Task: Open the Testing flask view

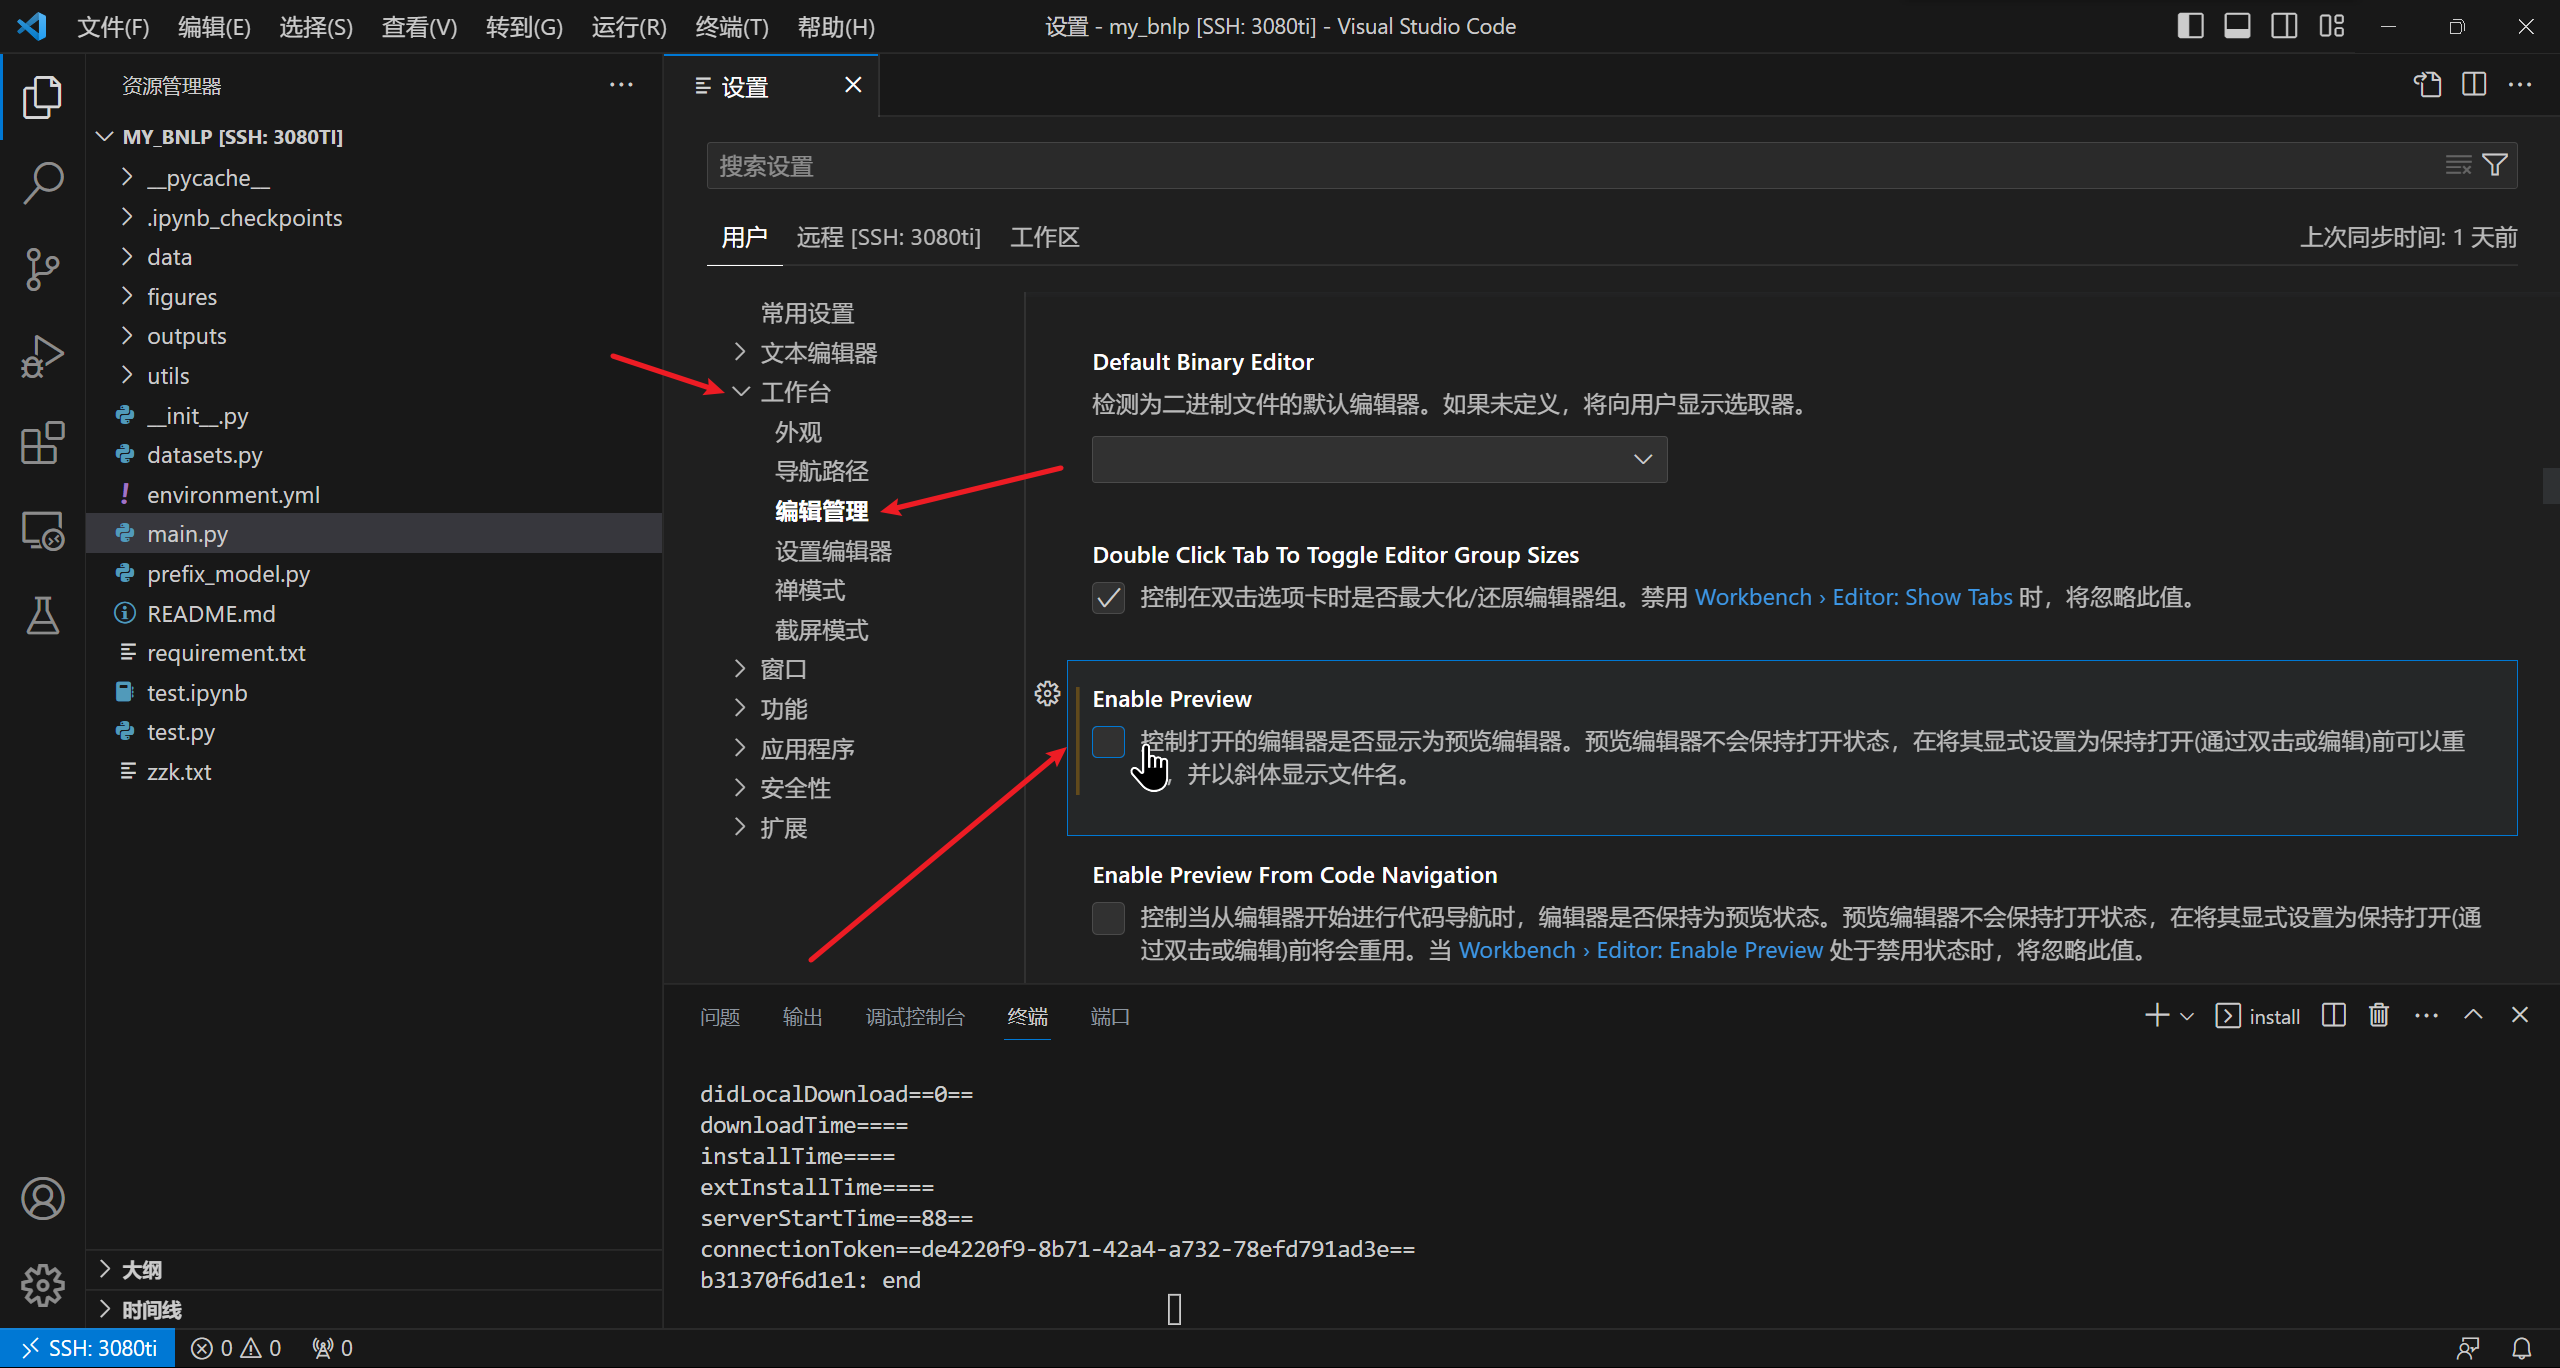Action: 42,615
